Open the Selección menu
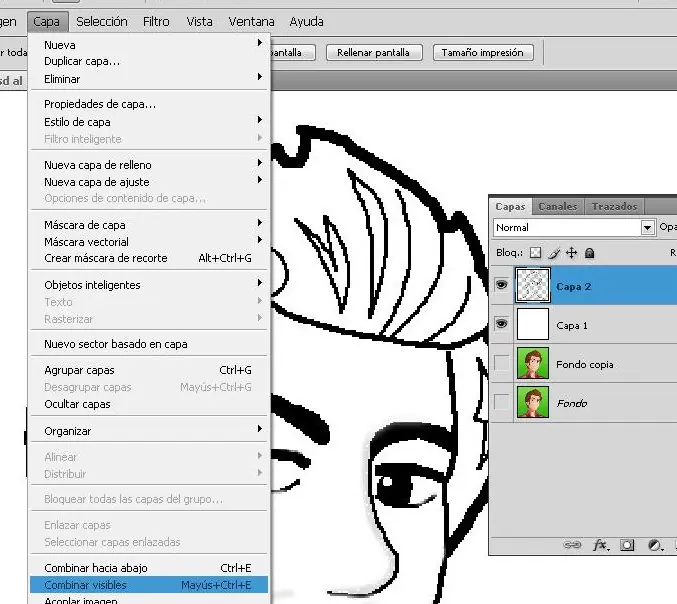The width and height of the screenshot is (677, 604). (x=102, y=22)
